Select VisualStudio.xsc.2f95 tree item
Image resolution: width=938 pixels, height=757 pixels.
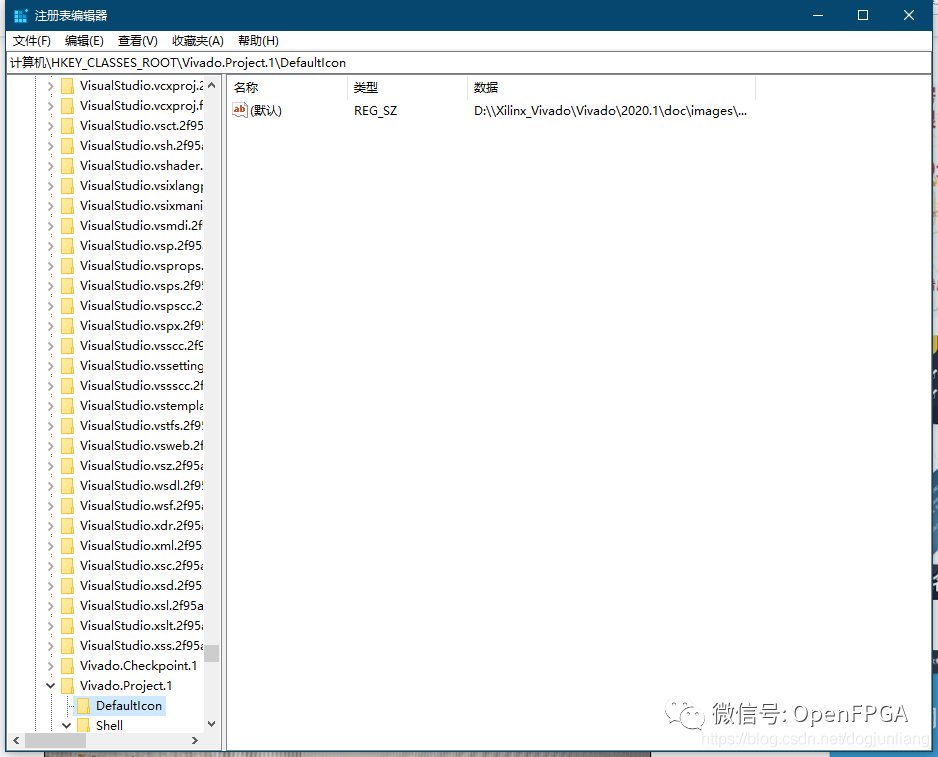coord(141,566)
